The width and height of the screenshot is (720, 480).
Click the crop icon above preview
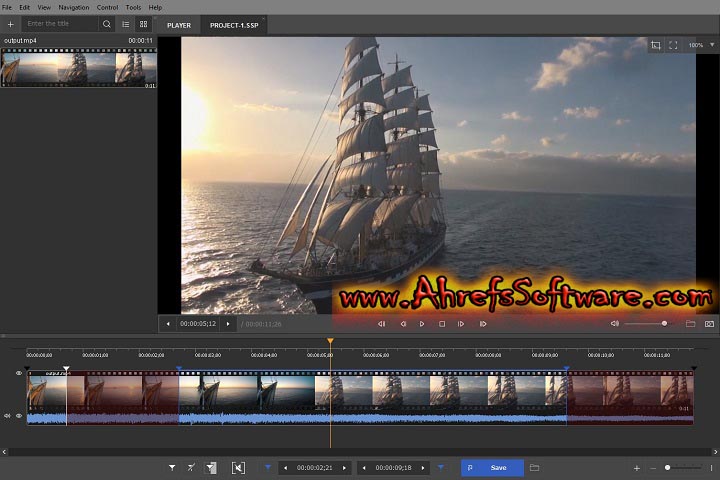tap(656, 45)
